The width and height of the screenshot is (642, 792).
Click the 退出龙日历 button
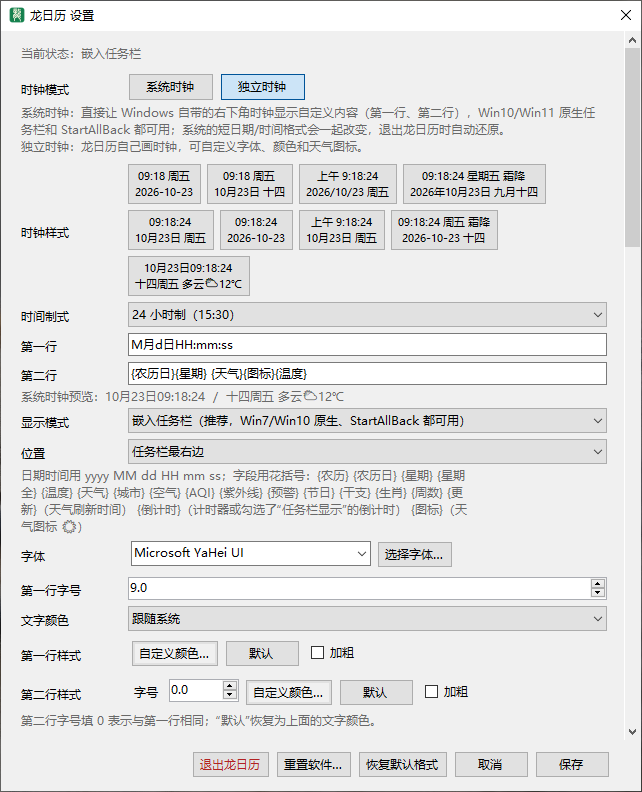230,764
